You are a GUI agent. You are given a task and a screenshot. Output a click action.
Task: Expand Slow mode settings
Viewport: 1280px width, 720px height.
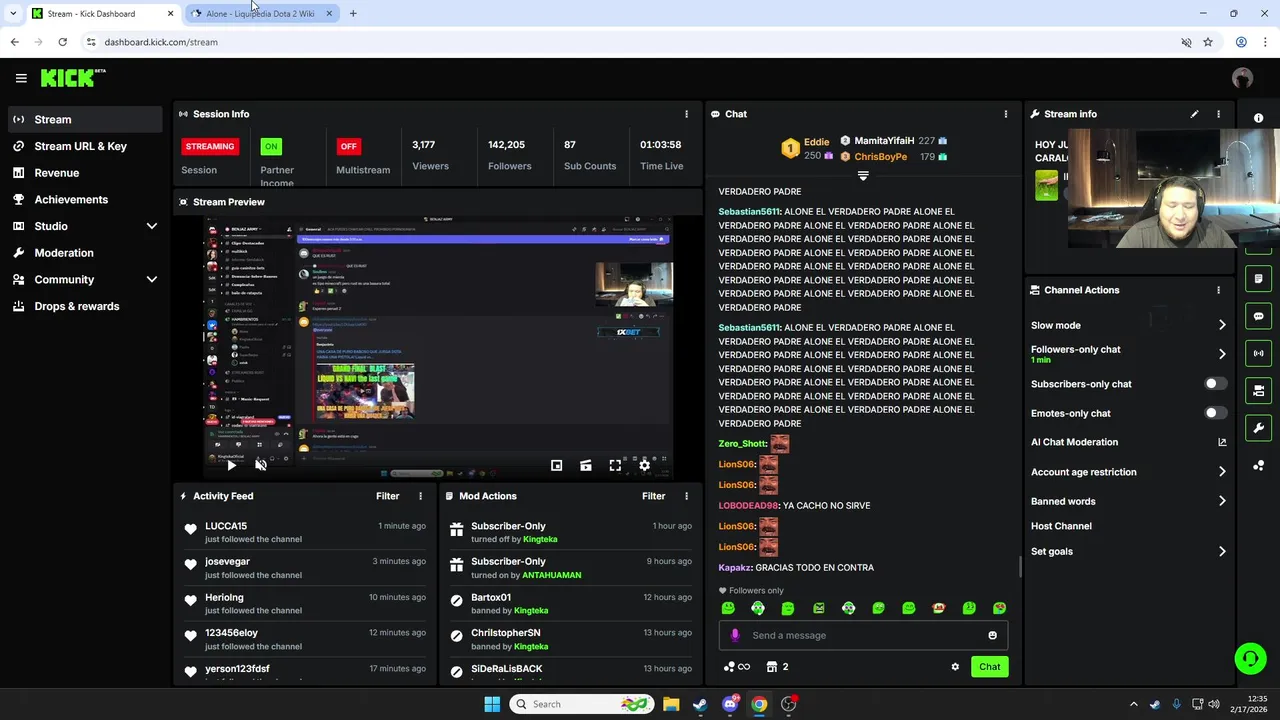point(1222,325)
